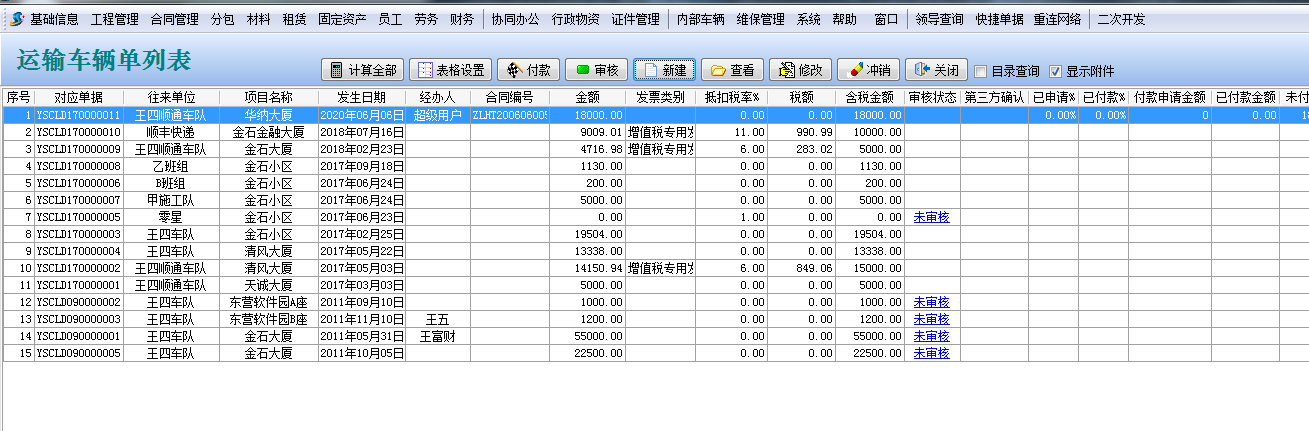Expand the 内部车辆 menu
Image resolution: width=1309 pixels, height=431 pixels.
(700, 19)
